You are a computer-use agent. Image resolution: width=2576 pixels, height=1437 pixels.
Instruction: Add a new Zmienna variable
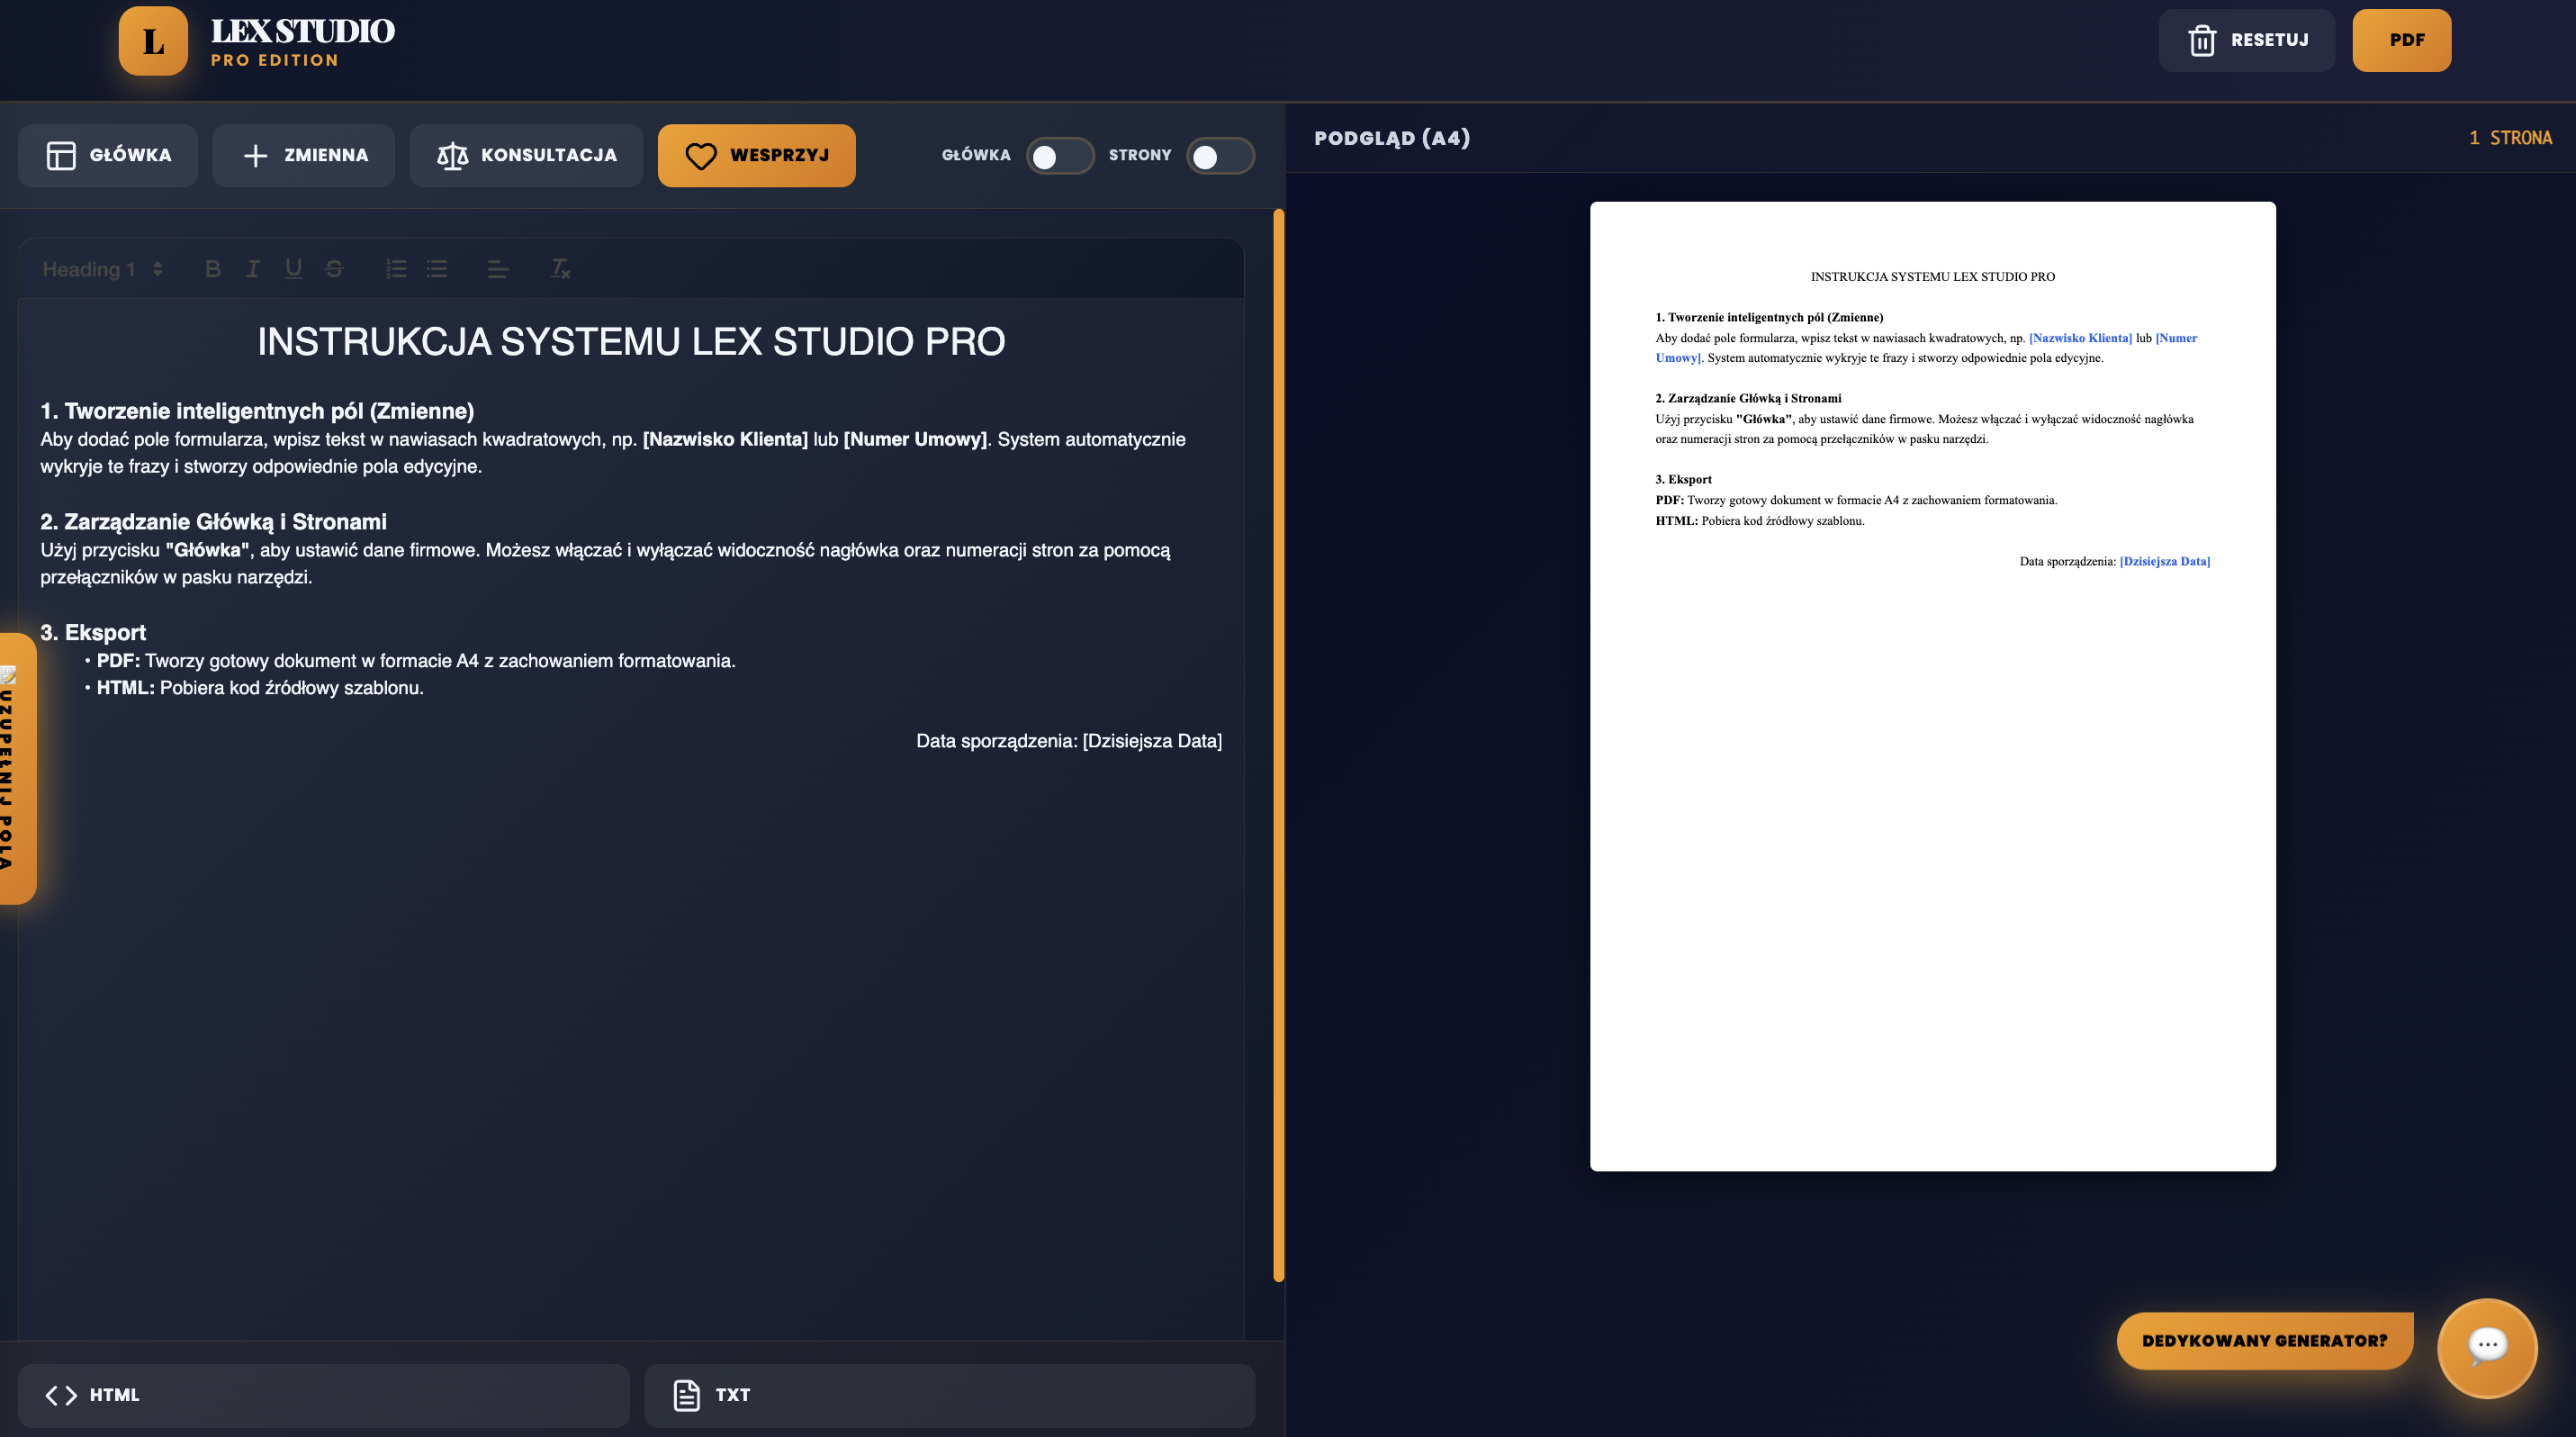(304, 156)
